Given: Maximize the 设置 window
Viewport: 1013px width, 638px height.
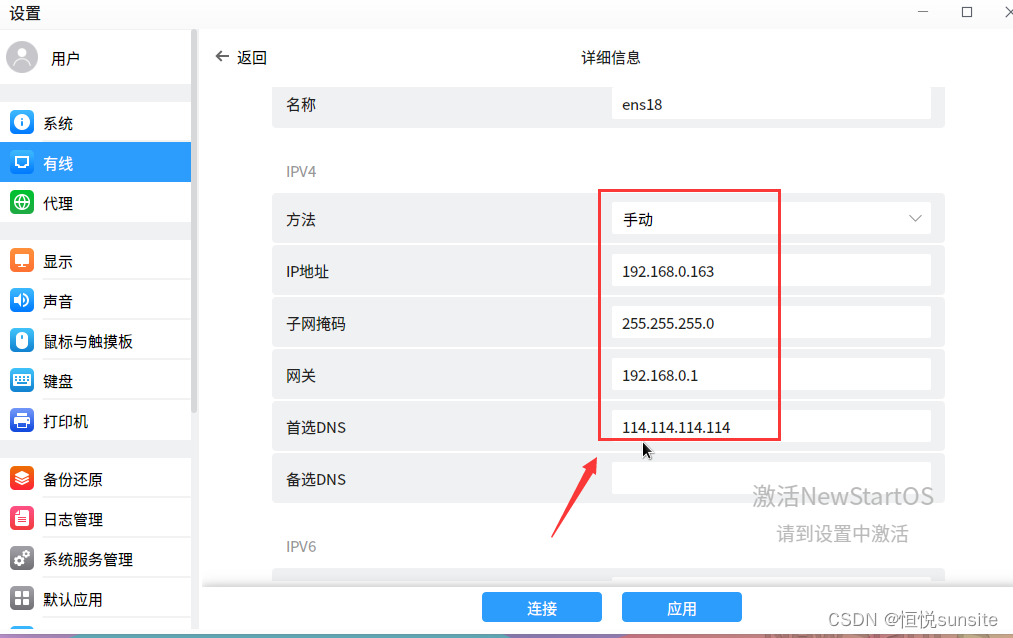Looking at the screenshot, I should pos(966,12).
